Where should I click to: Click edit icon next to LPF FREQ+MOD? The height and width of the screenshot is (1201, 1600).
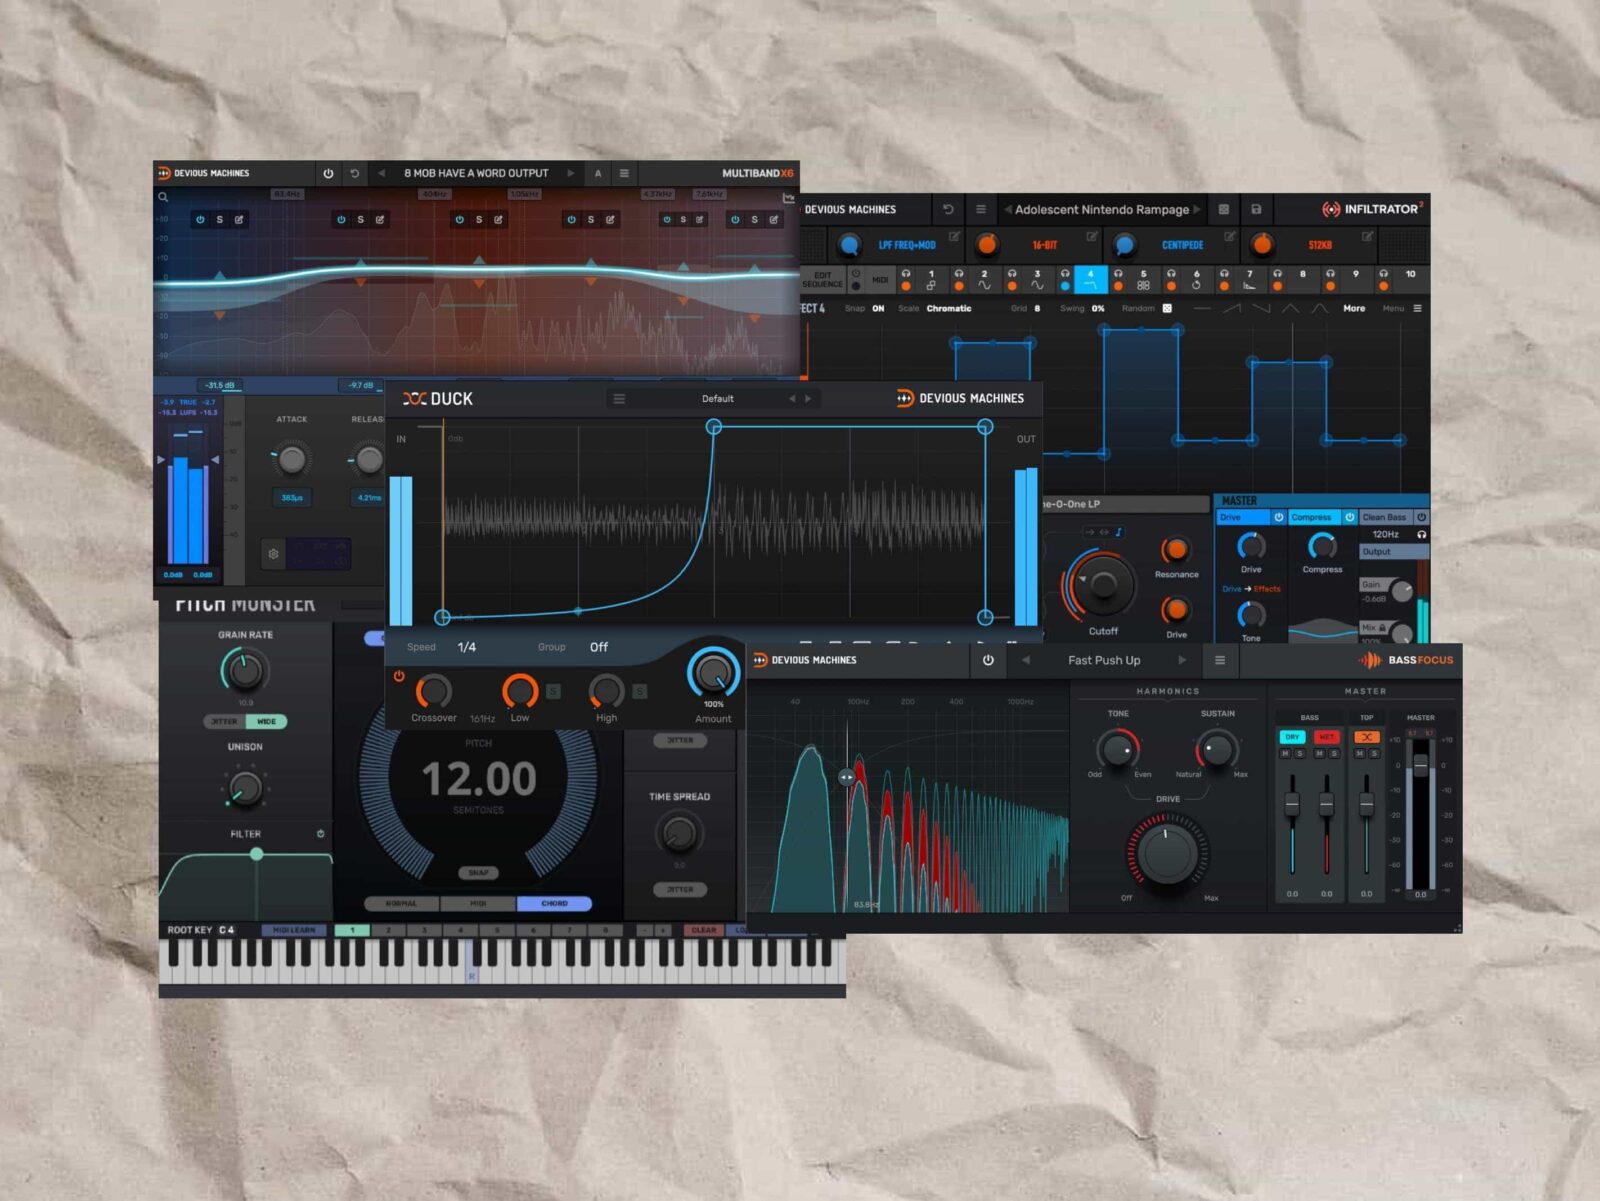tap(954, 237)
